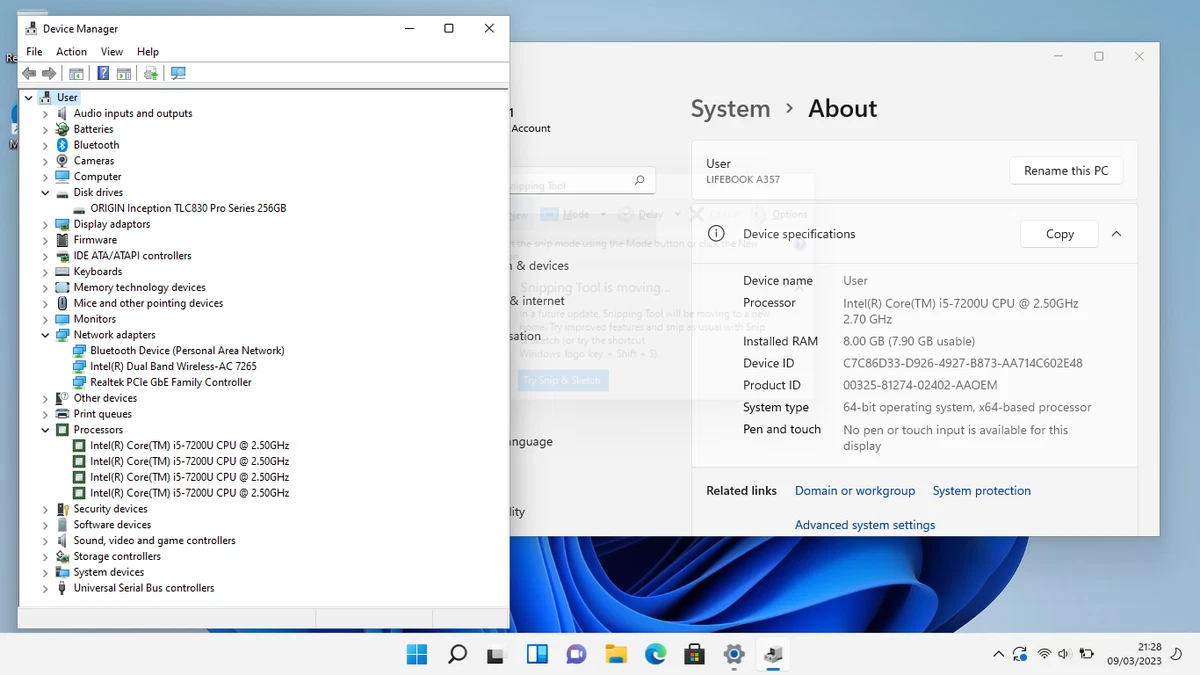This screenshot has height=675, width=1200.
Task: Open the Help menu
Action: (x=148, y=52)
